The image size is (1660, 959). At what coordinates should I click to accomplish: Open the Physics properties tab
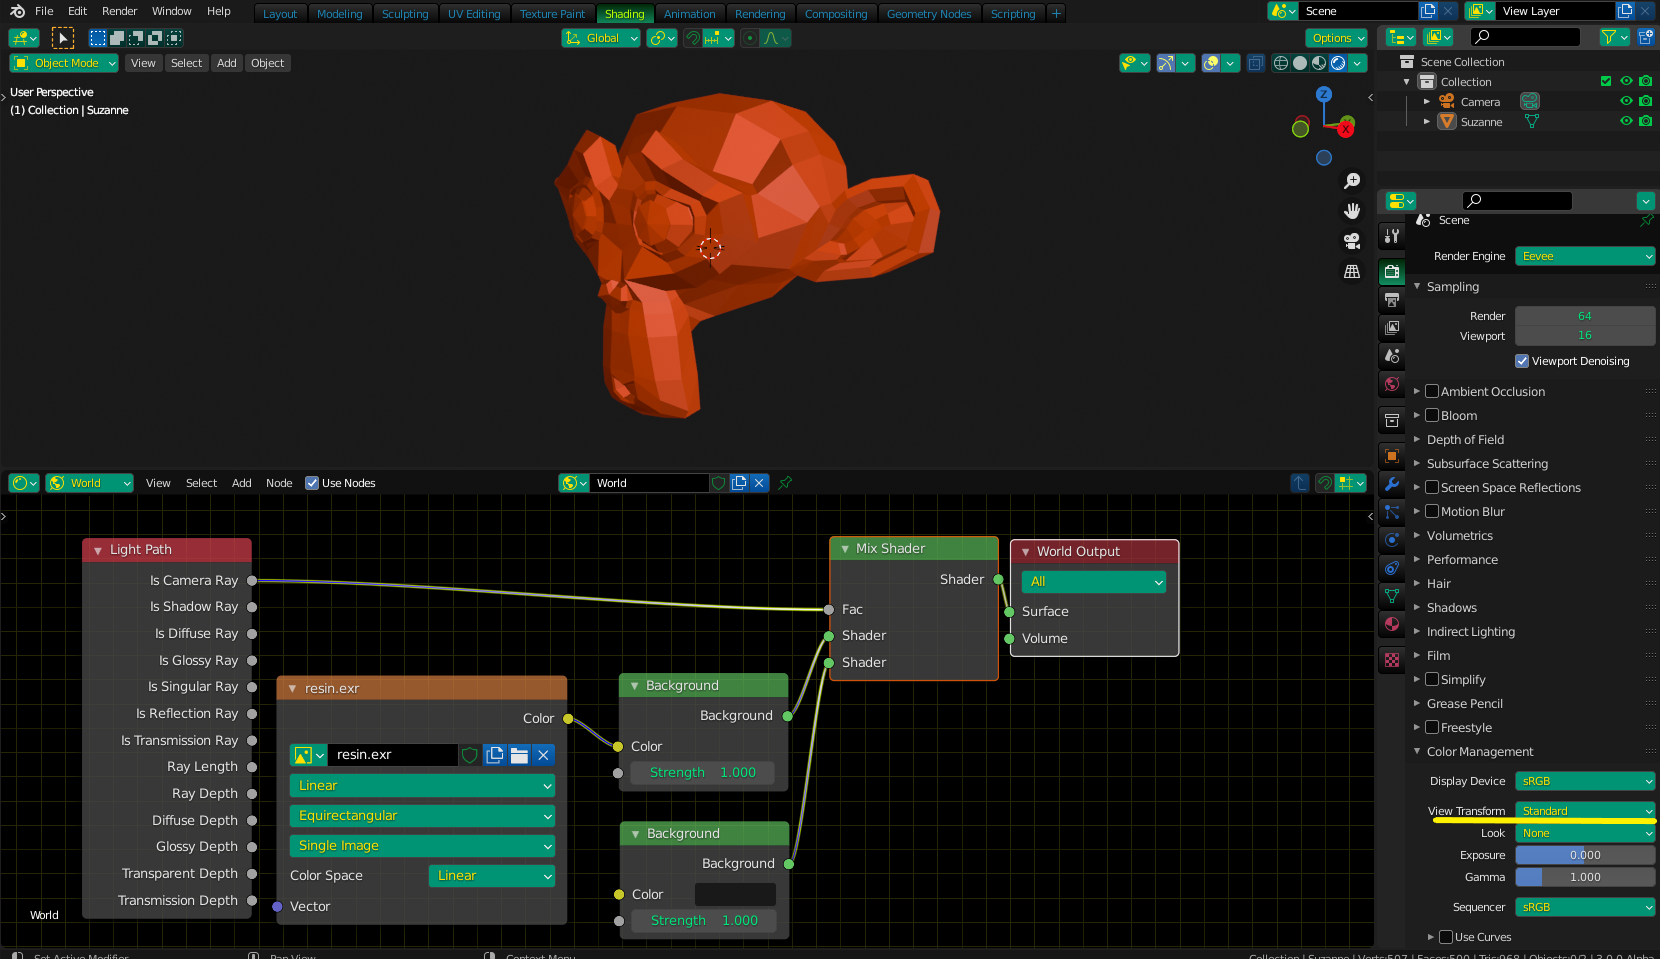pyautogui.click(x=1392, y=540)
